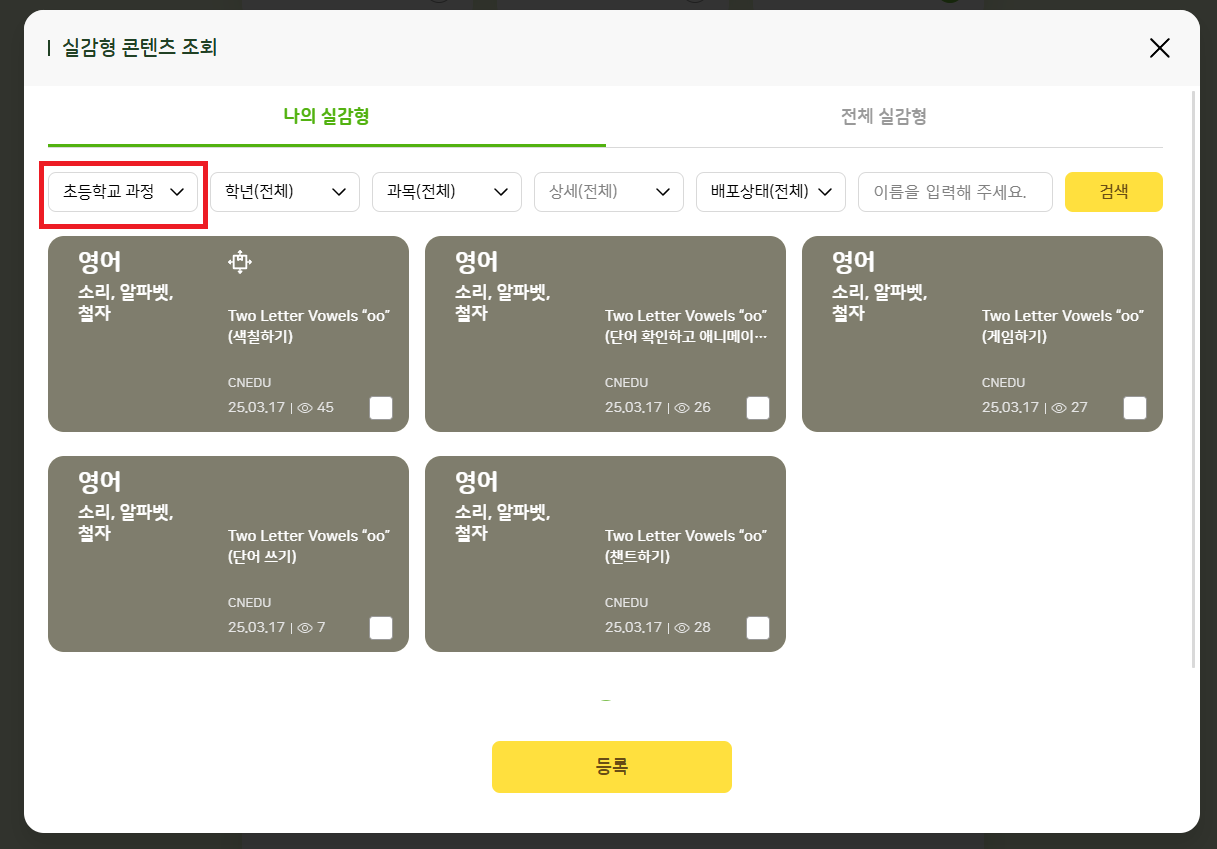Switch to the 전체 실감형 tab
Screen dimensions: 1217x849
click(884, 117)
